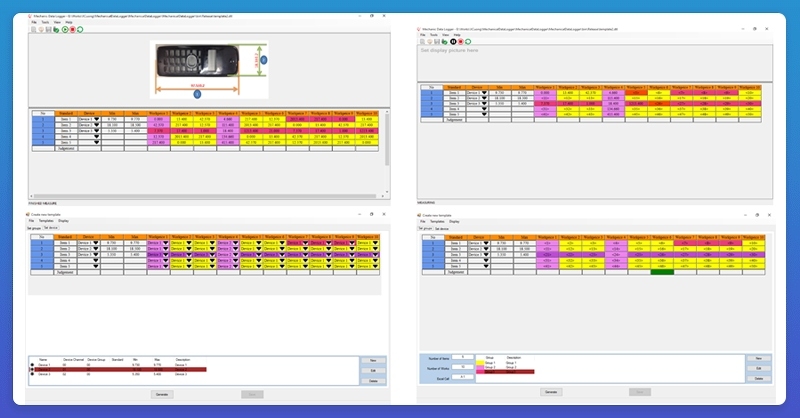The height and width of the screenshot is (418, 800).
Task: Click Edit button beside device list
Action: [x=373, y=371]
